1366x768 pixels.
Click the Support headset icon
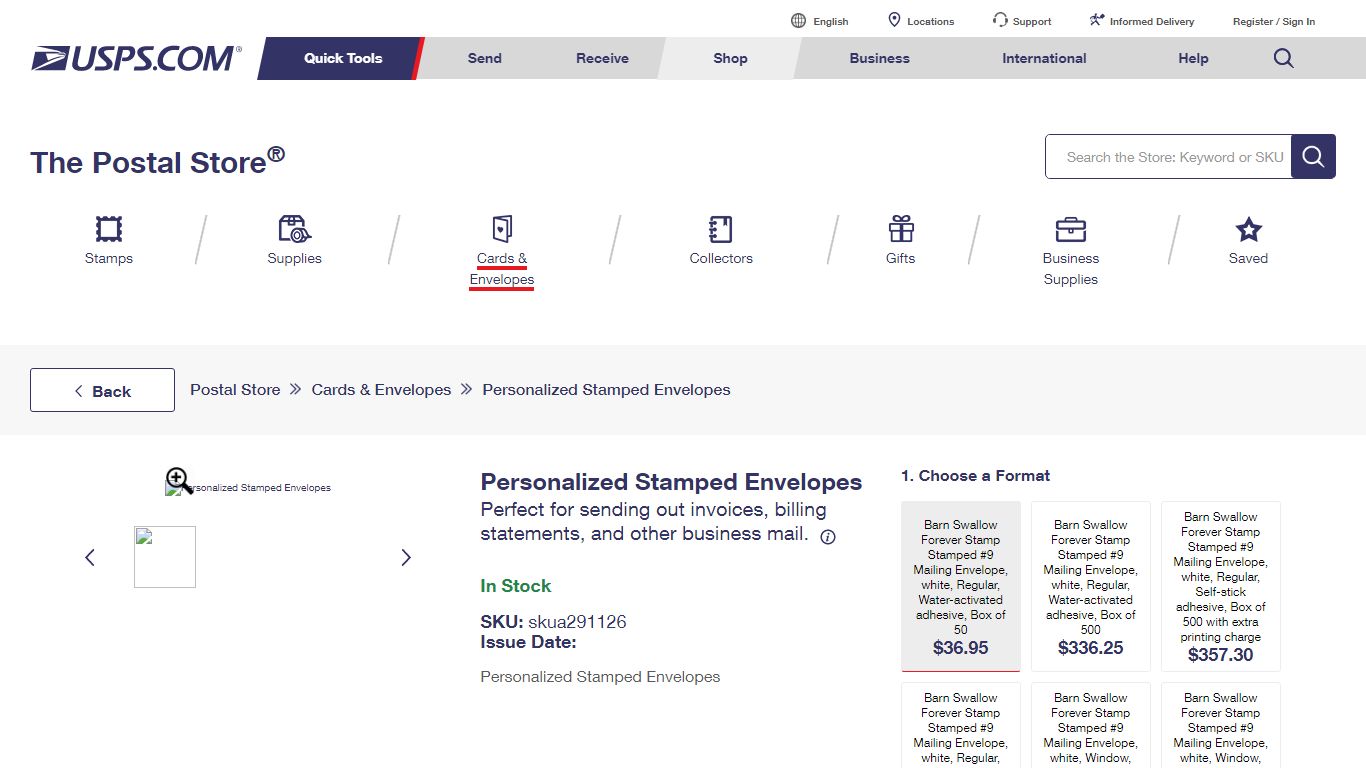point(1000,20)
